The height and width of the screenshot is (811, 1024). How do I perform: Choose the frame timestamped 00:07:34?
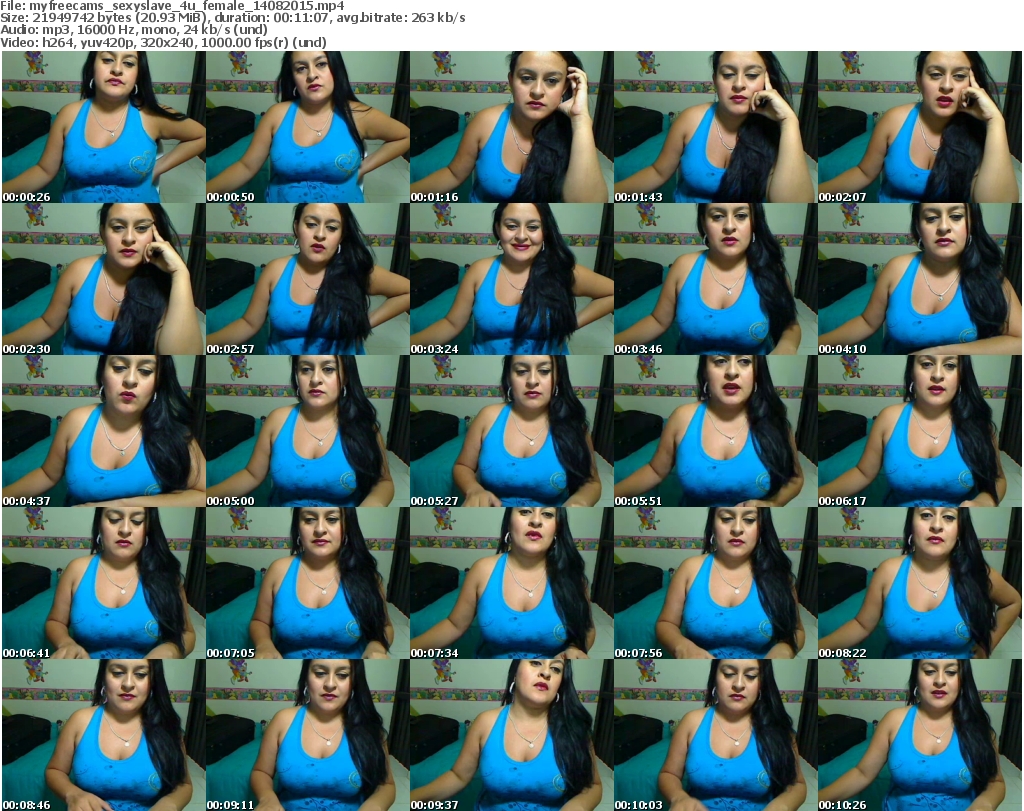tap(511, 583)
